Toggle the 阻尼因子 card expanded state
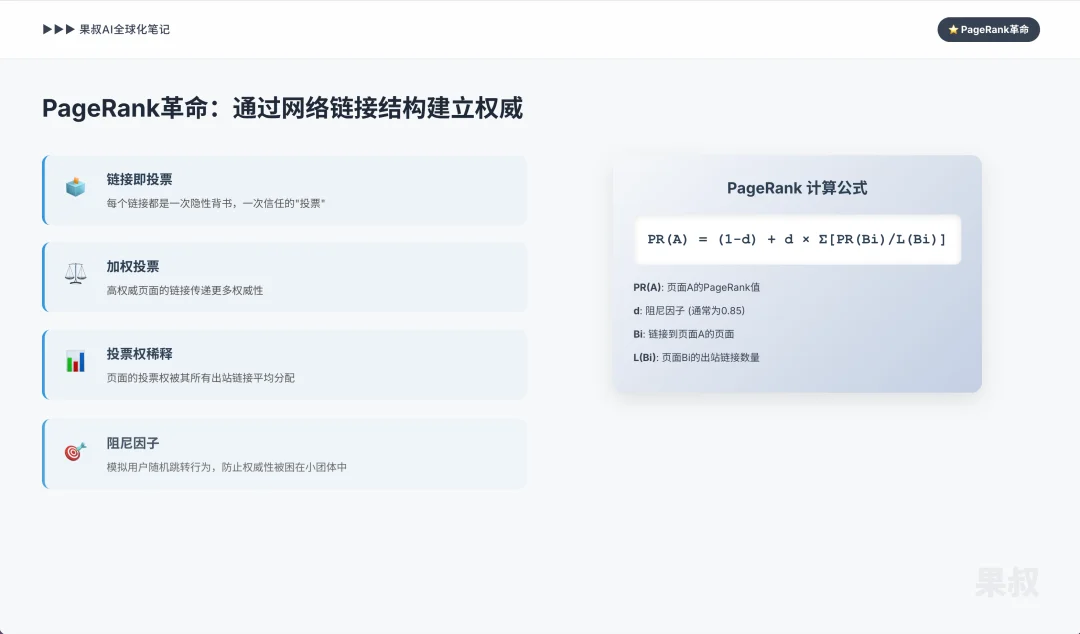This screenshot has height=634, width=1080. (x=285, y=452)
